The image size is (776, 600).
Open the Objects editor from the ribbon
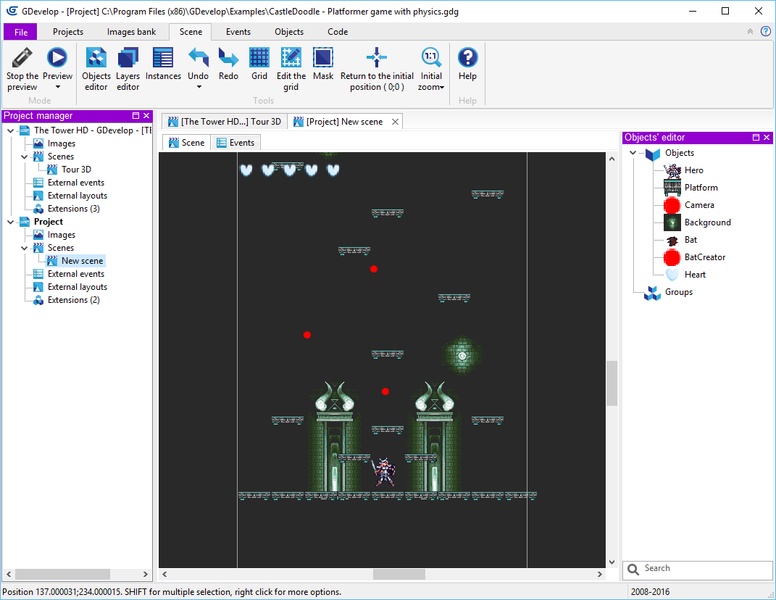coord(96,58)
